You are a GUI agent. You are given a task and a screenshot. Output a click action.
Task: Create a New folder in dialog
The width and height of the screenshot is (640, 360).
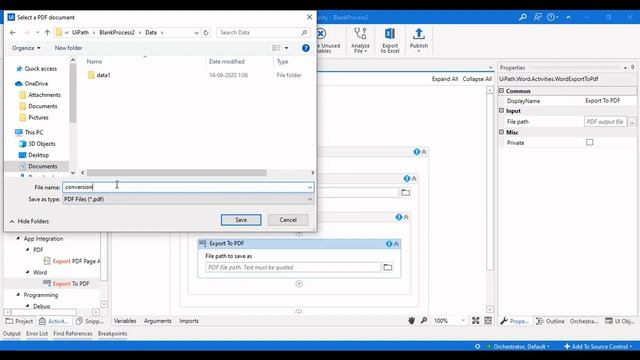click(69, 48)
